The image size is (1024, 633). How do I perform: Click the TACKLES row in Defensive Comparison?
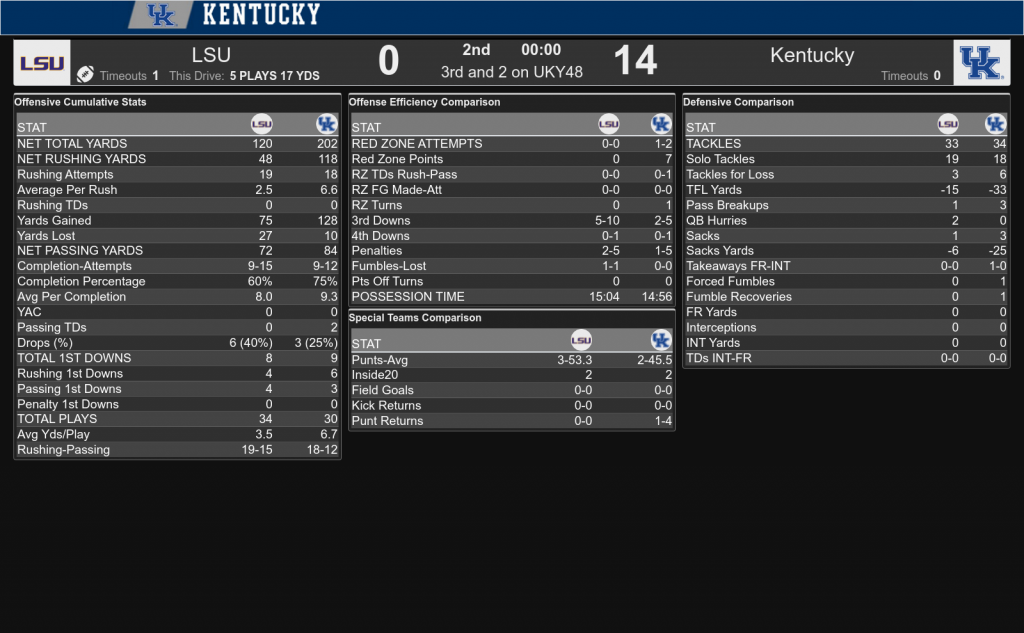point(846,144)
